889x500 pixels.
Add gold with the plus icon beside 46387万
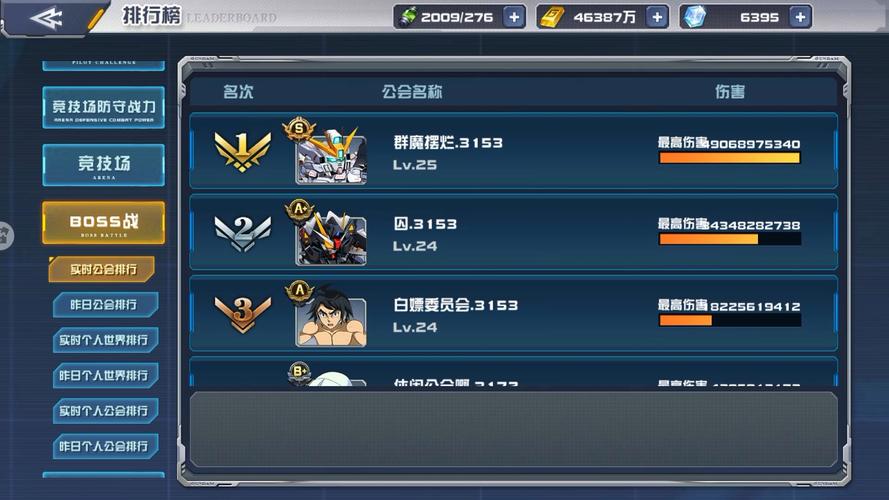[657, 18]
